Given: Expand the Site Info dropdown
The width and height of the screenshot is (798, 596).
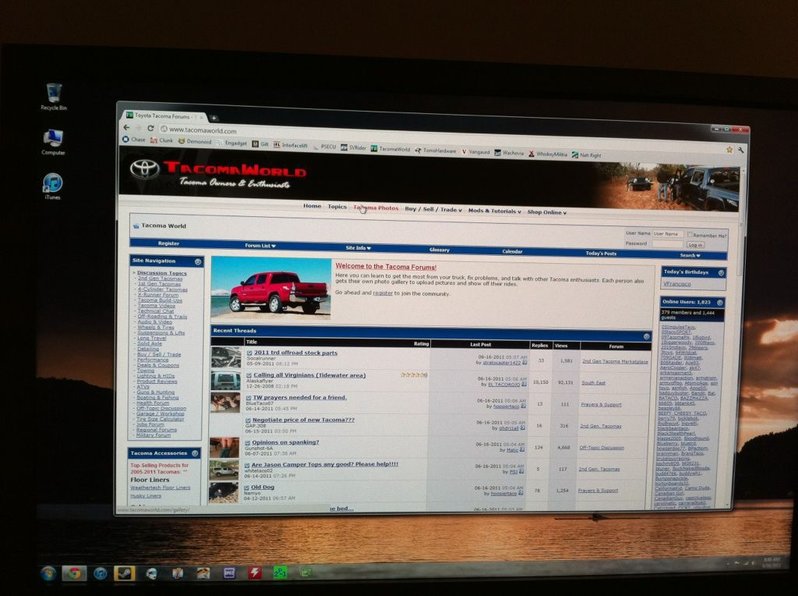Looking at the screenshot, I should 358,248.
